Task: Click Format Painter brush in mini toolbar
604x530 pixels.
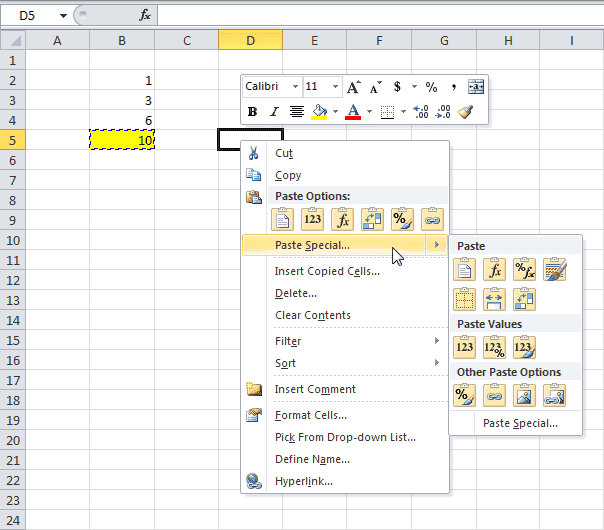Action: tap(465, 112)
